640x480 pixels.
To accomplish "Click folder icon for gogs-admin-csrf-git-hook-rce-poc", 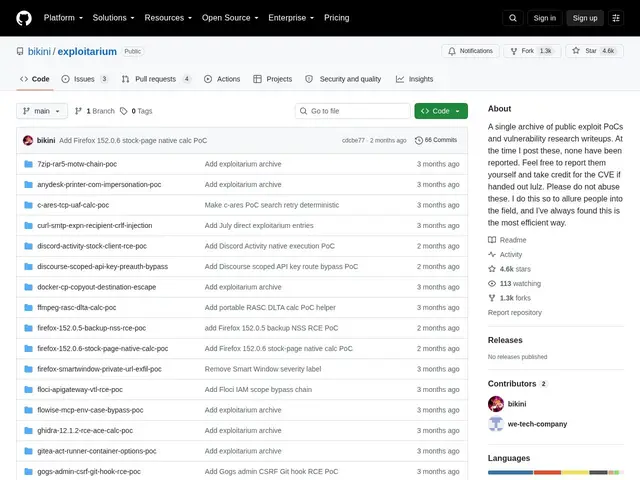I will click(28, 471).
